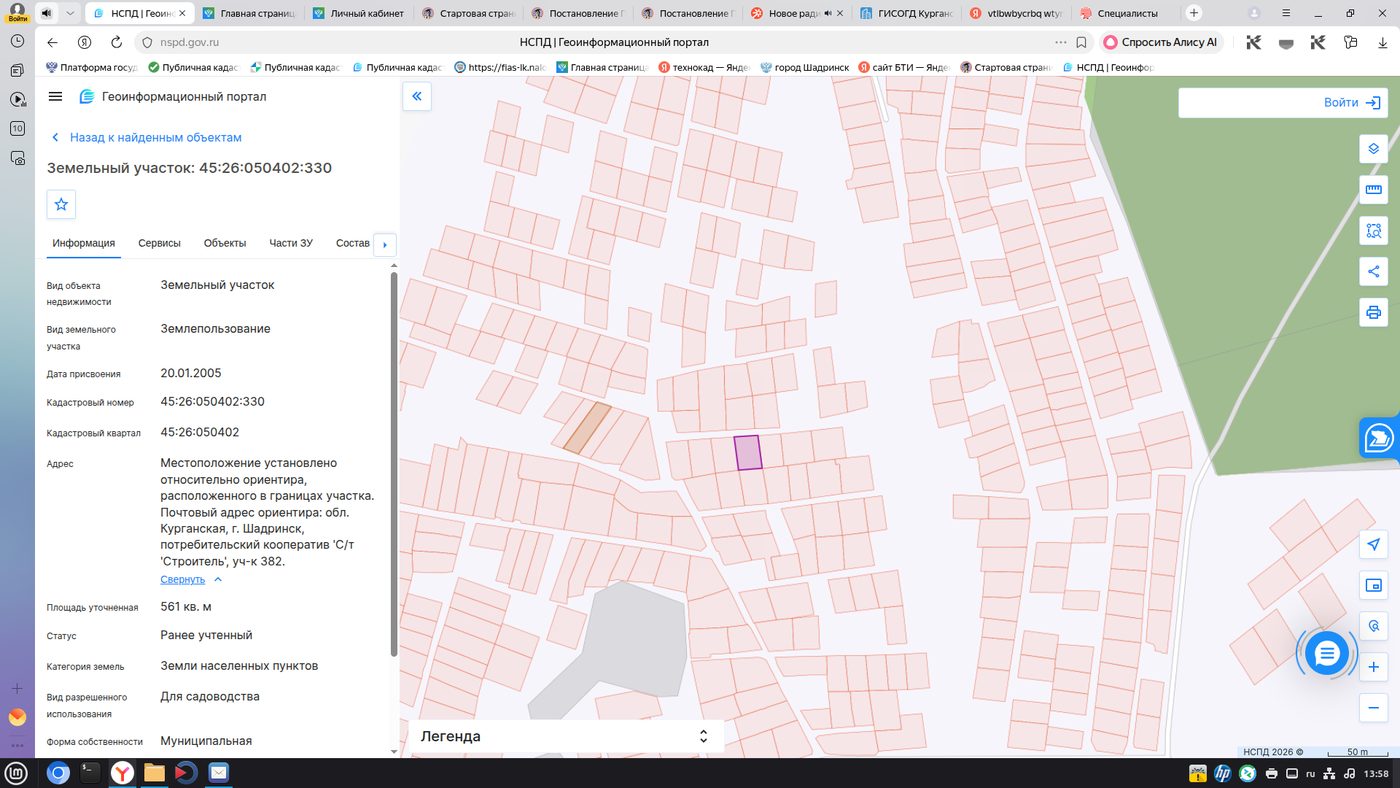Viewport: 1400px width, 788px height.
Task: Expand the Легенда panel
Action: tap(565, 736)
